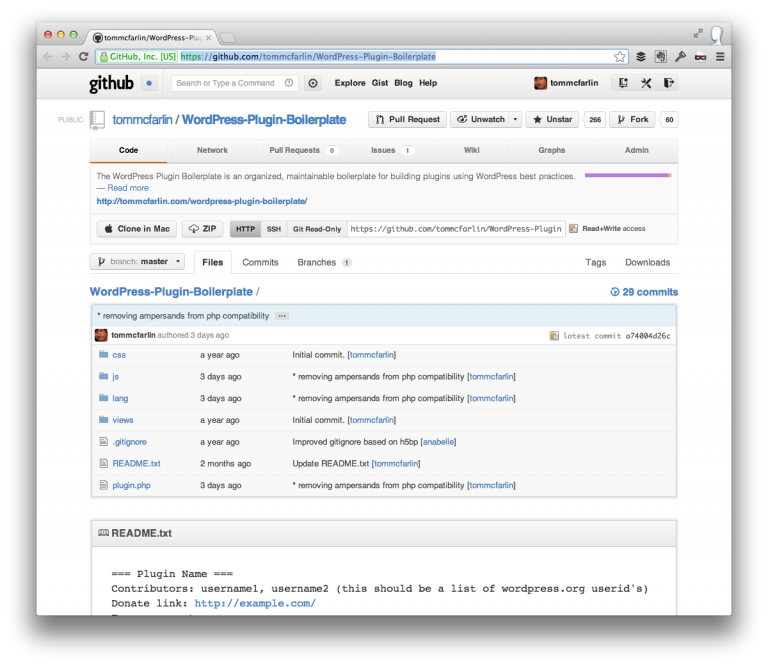Click the advanced search gear icon

(313, 83)
